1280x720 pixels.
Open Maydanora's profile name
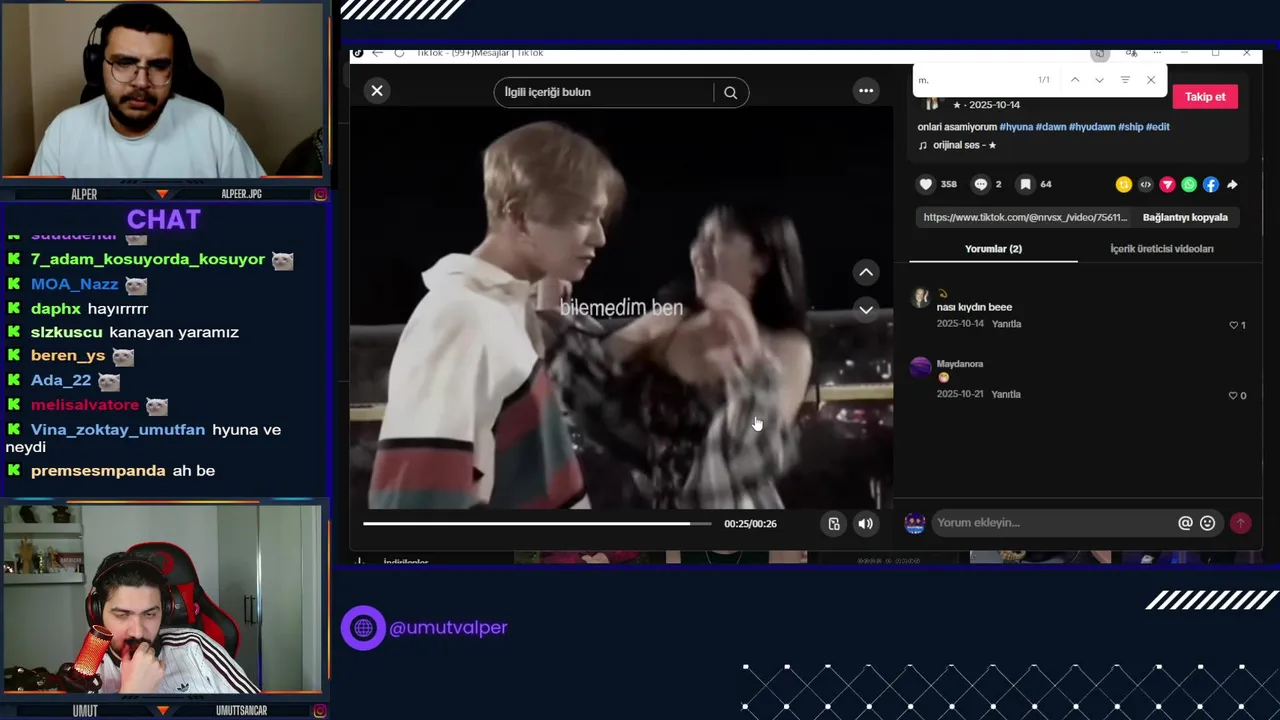click(x=960, y=364)
